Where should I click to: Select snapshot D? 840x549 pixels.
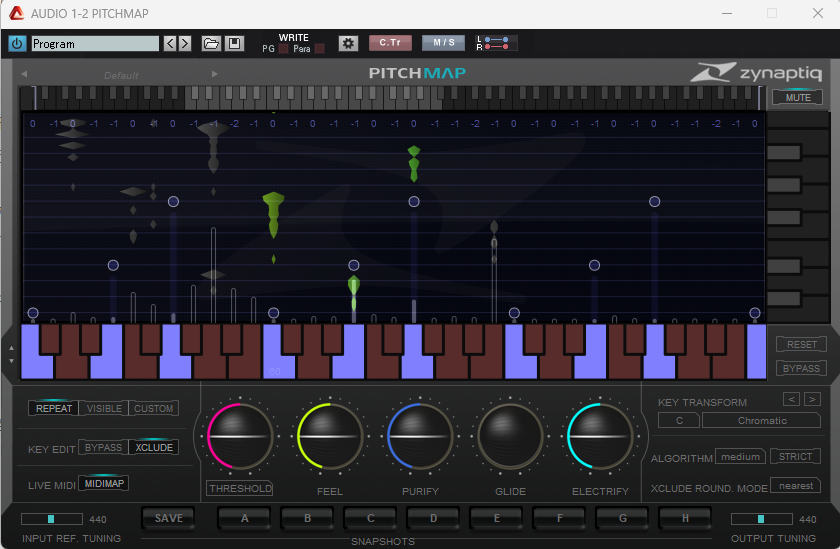pyautogui.click(x=433, y=518)
